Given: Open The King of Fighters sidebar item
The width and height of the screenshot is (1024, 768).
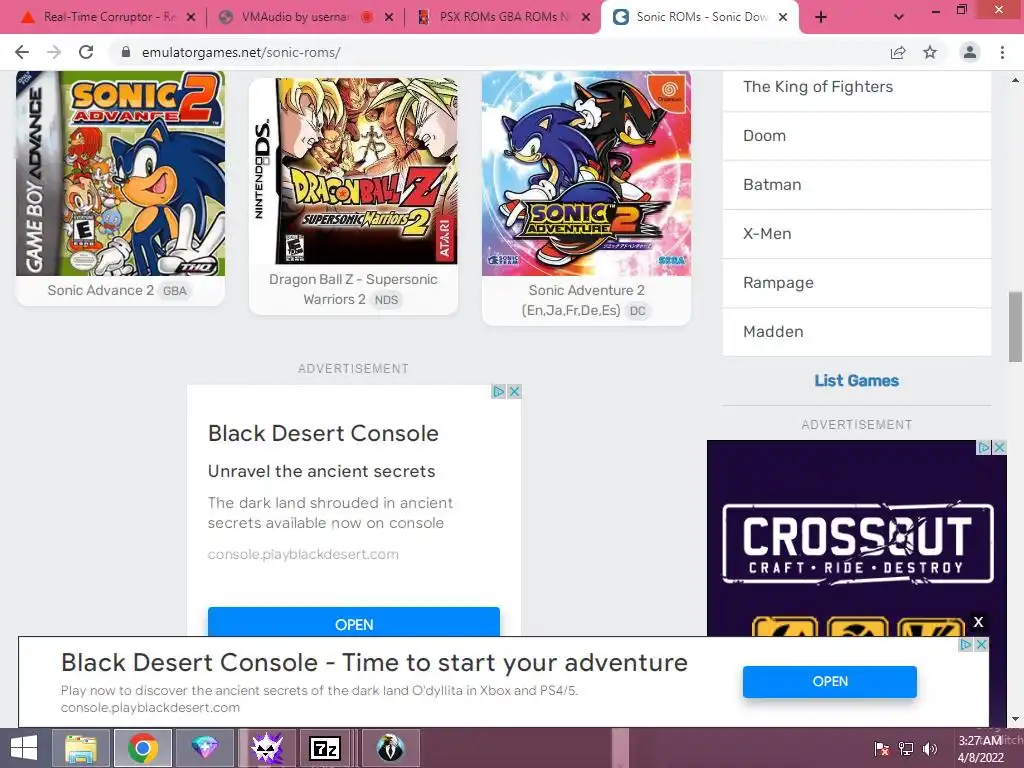Looking at the screenshot, I should 857,87.
